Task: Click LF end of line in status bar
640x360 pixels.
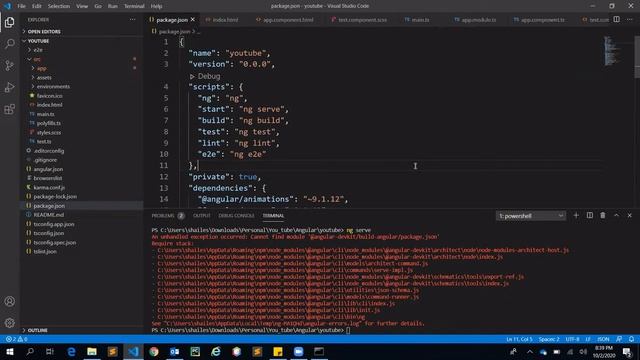Action: tap(588, 339)
